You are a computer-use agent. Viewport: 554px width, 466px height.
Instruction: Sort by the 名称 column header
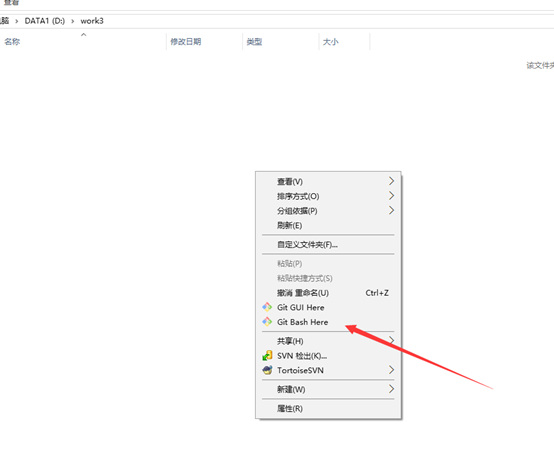83,42
